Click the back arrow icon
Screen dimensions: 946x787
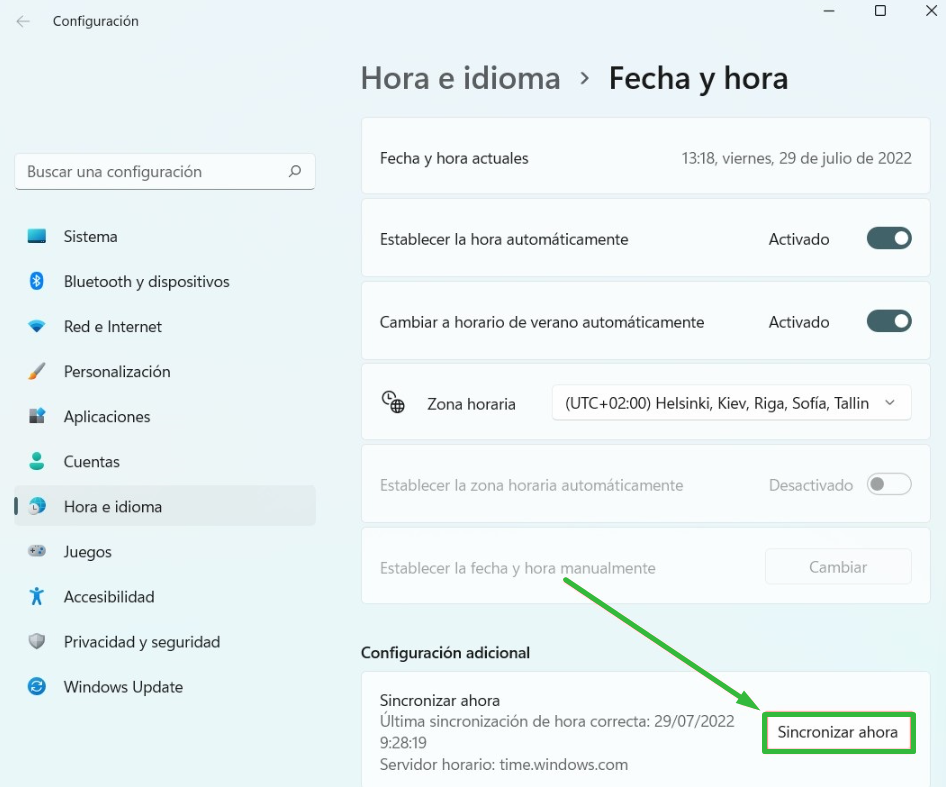[x=23, y=21]
